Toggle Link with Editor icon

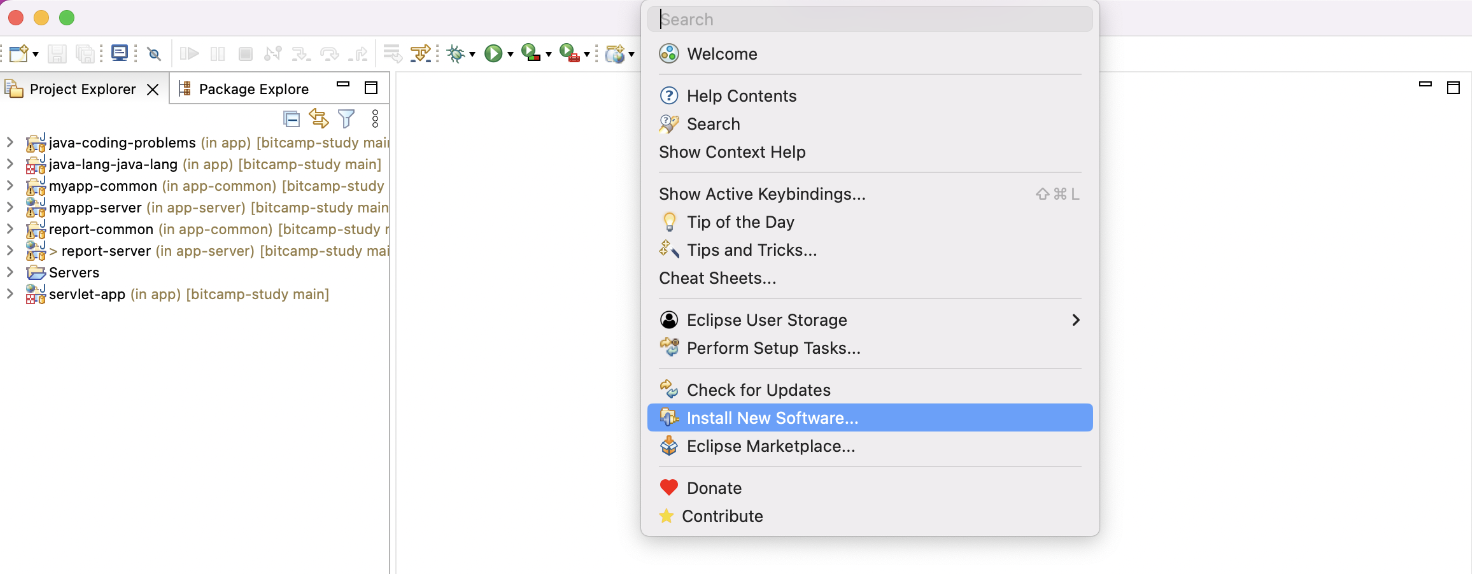(319, 119)
